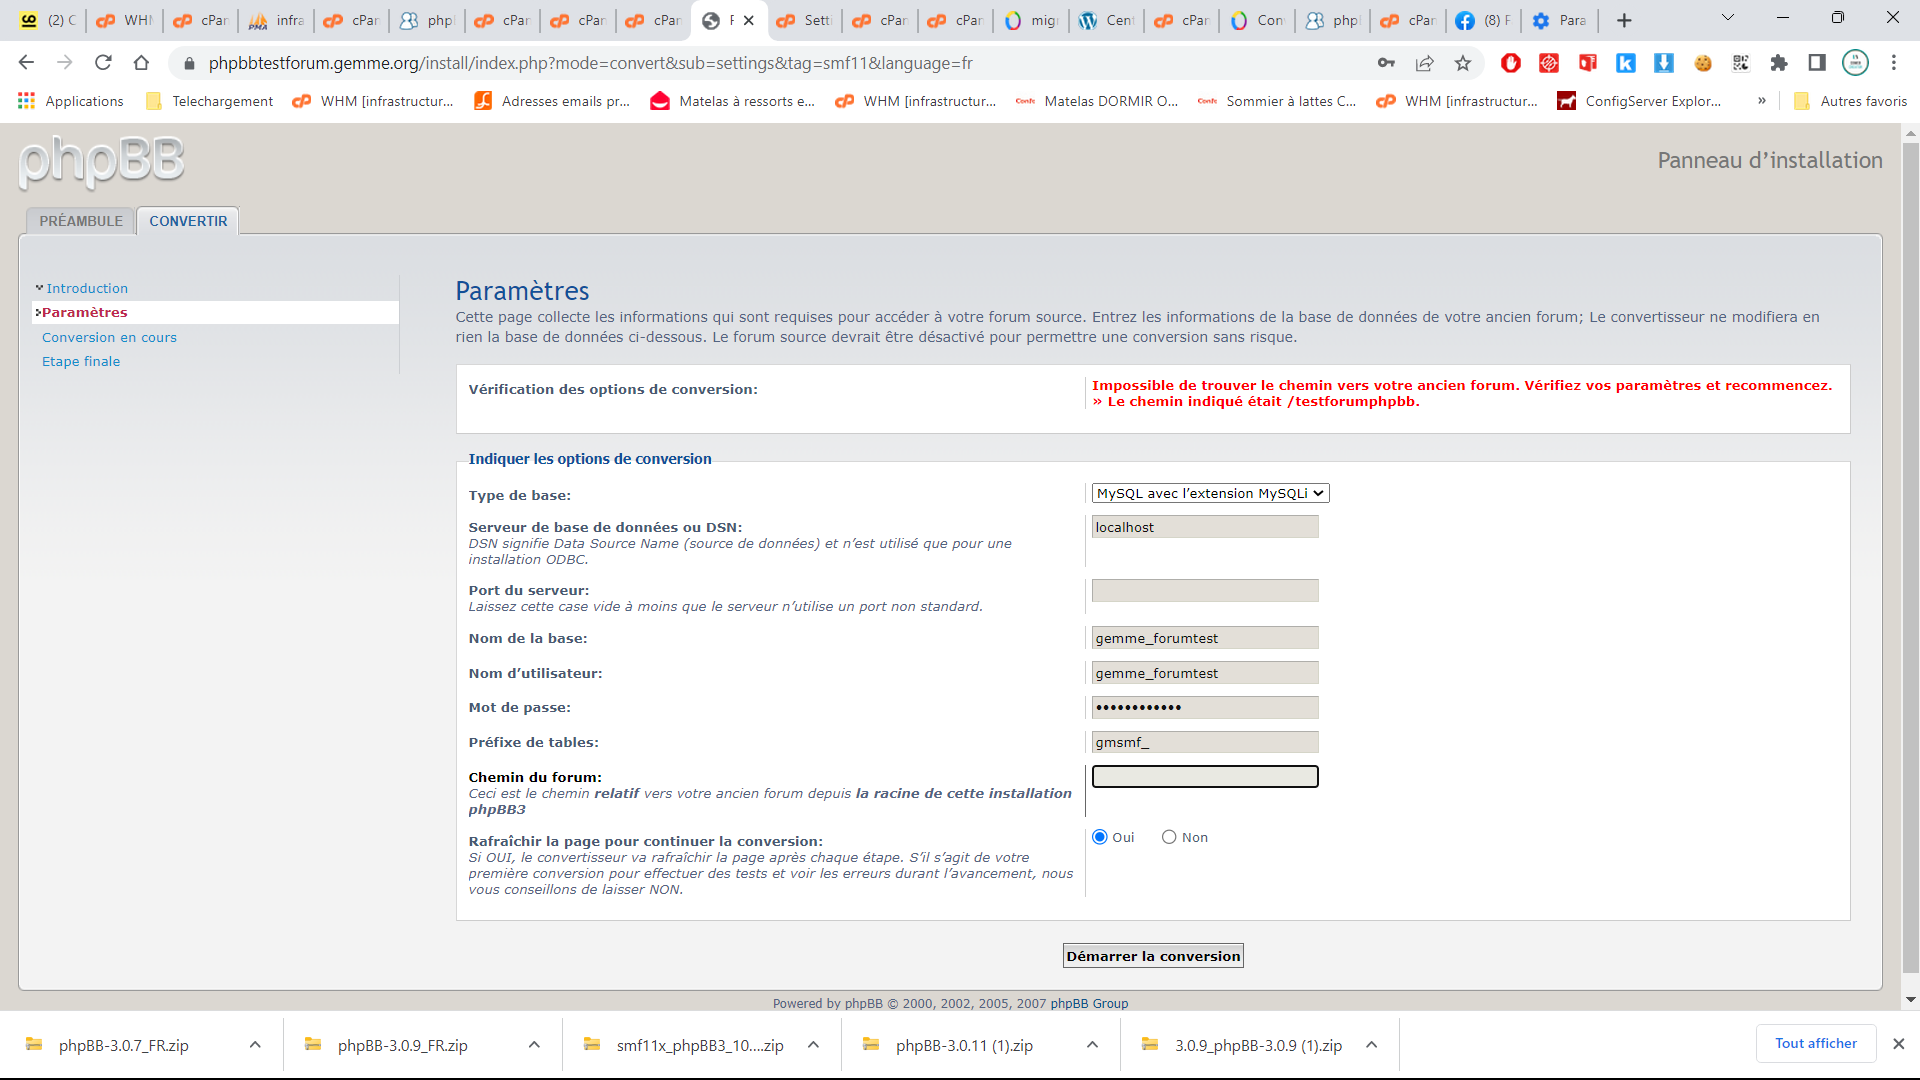This screenshot has height=1080, width=1920.
Task: Click the Chemin du forum input field
Action: tap(1204, 777)
